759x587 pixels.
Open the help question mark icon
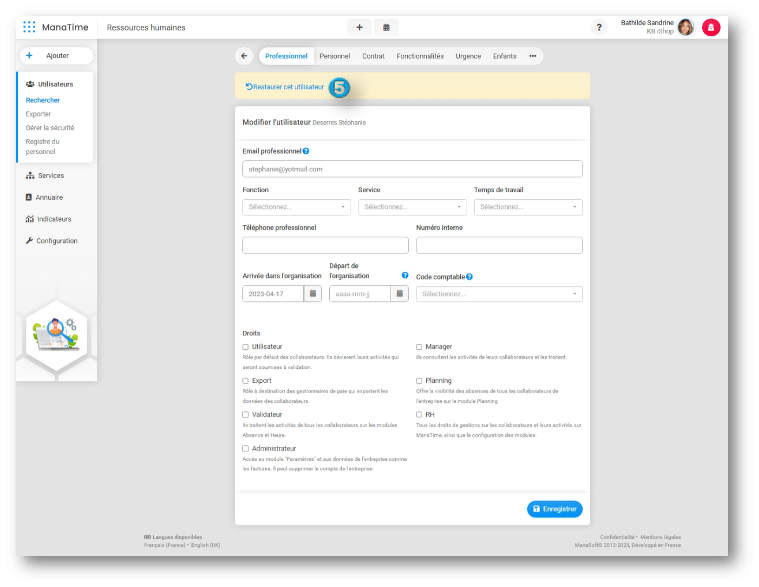(599, 28)
